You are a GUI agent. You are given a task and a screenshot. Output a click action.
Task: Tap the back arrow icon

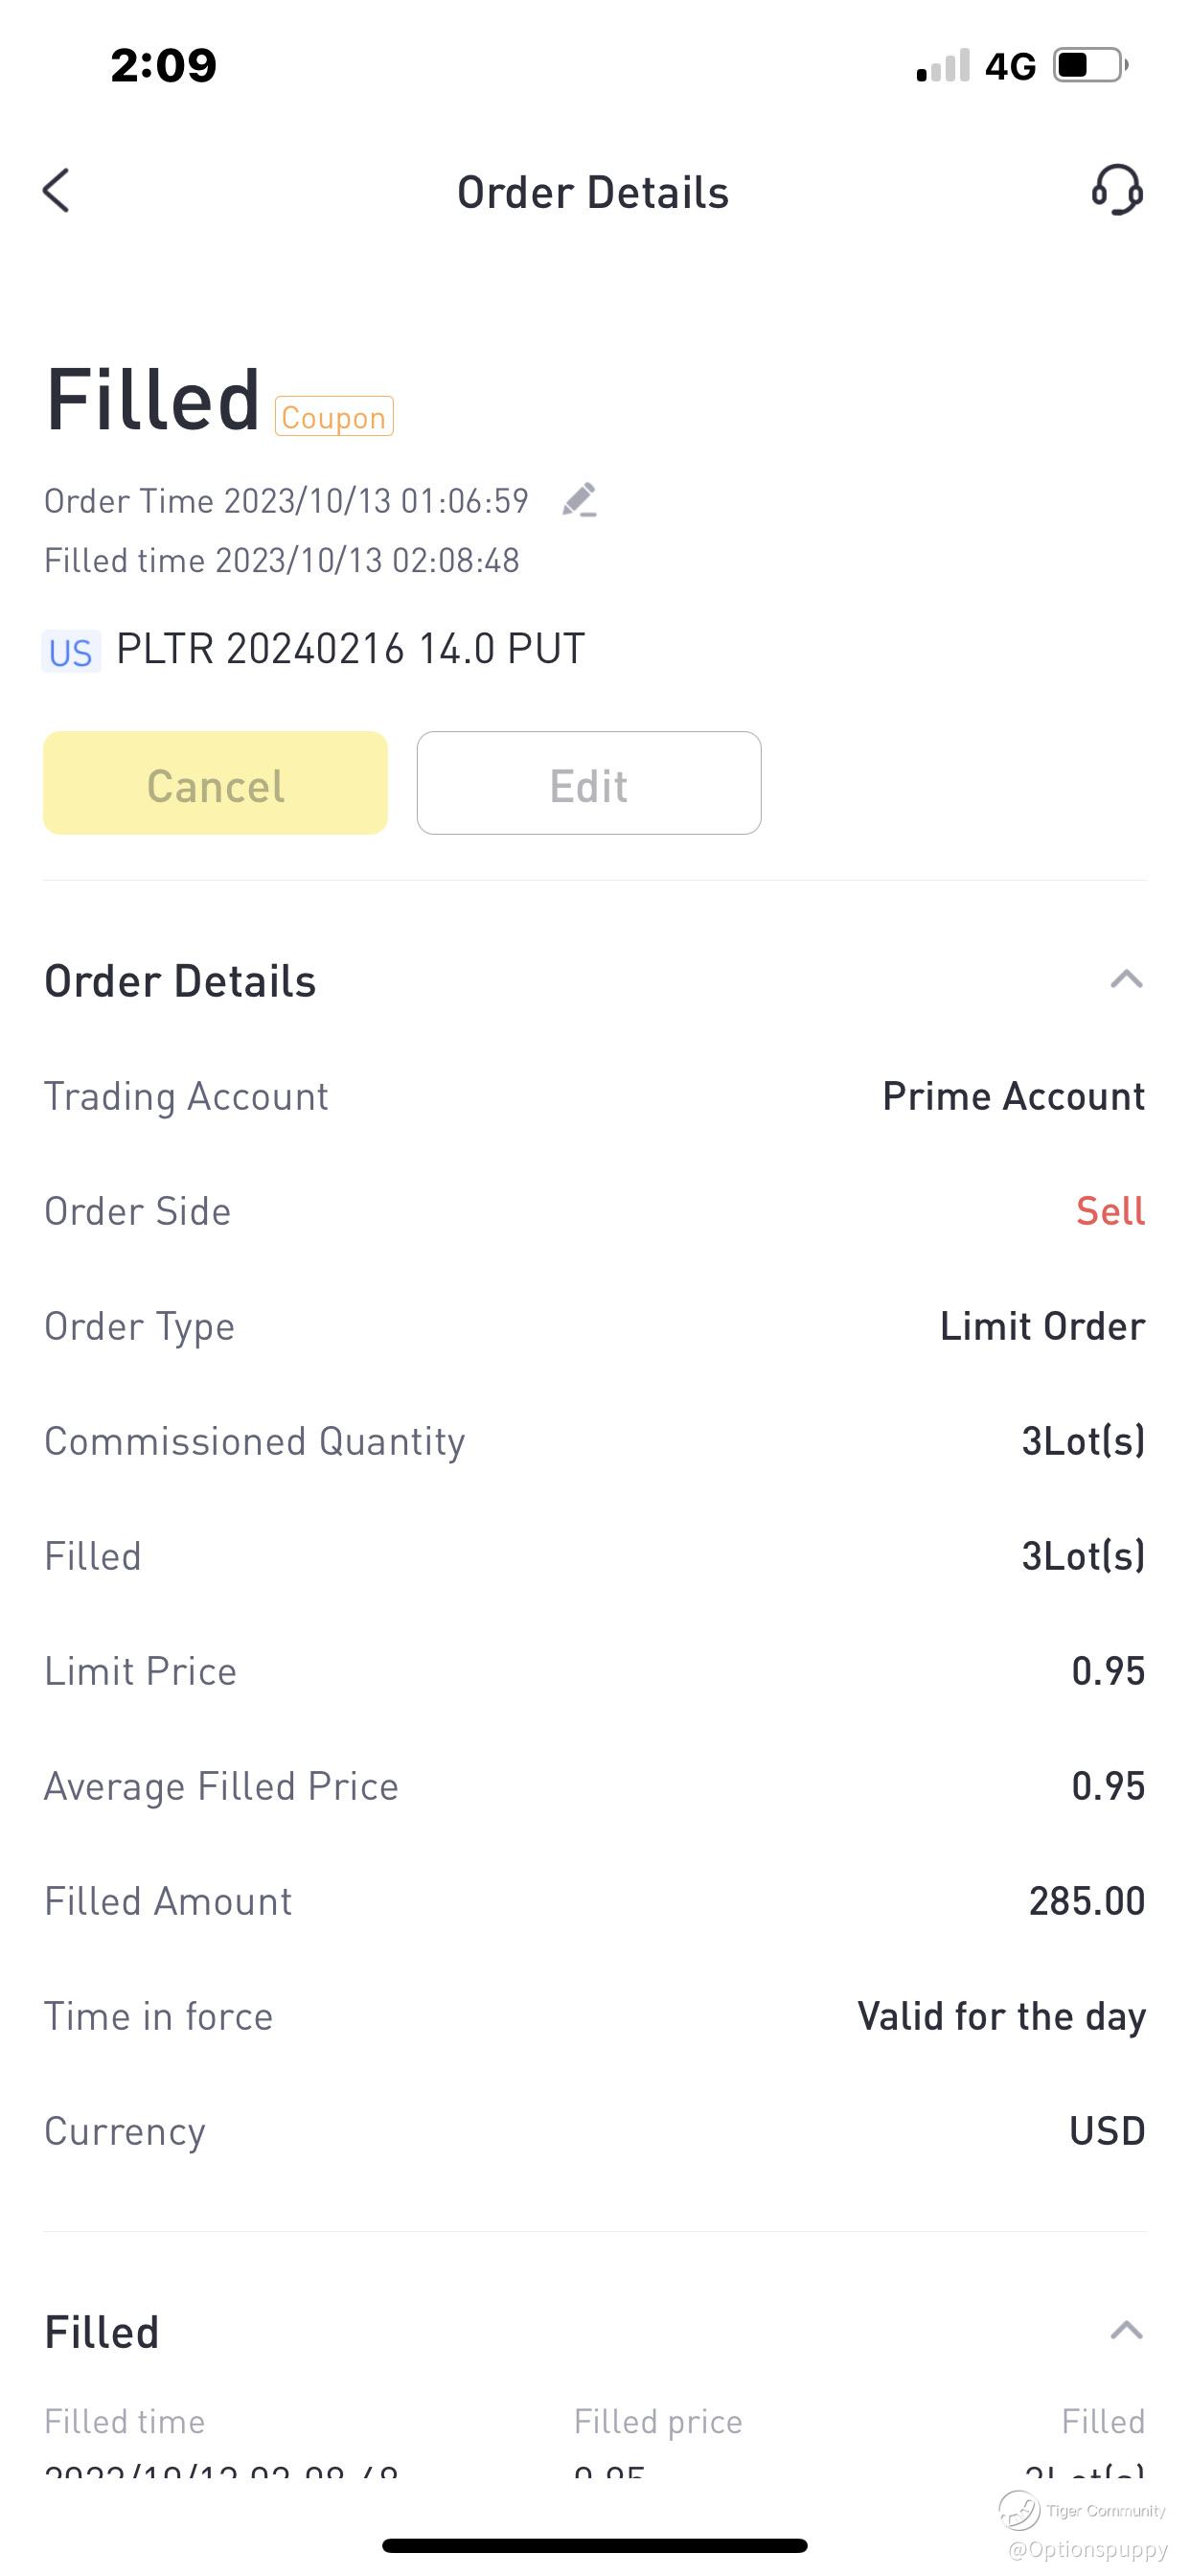(x=57, y=190)
